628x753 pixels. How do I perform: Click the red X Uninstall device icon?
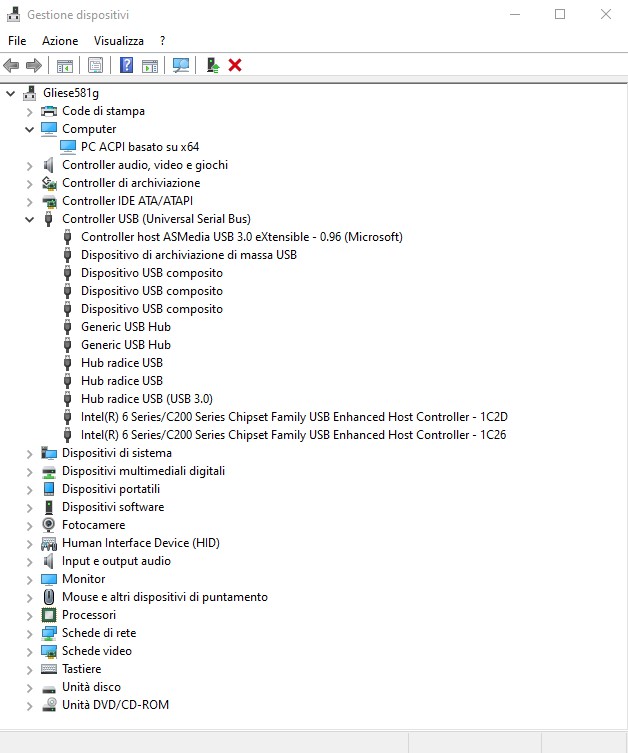tap(235, 65)
